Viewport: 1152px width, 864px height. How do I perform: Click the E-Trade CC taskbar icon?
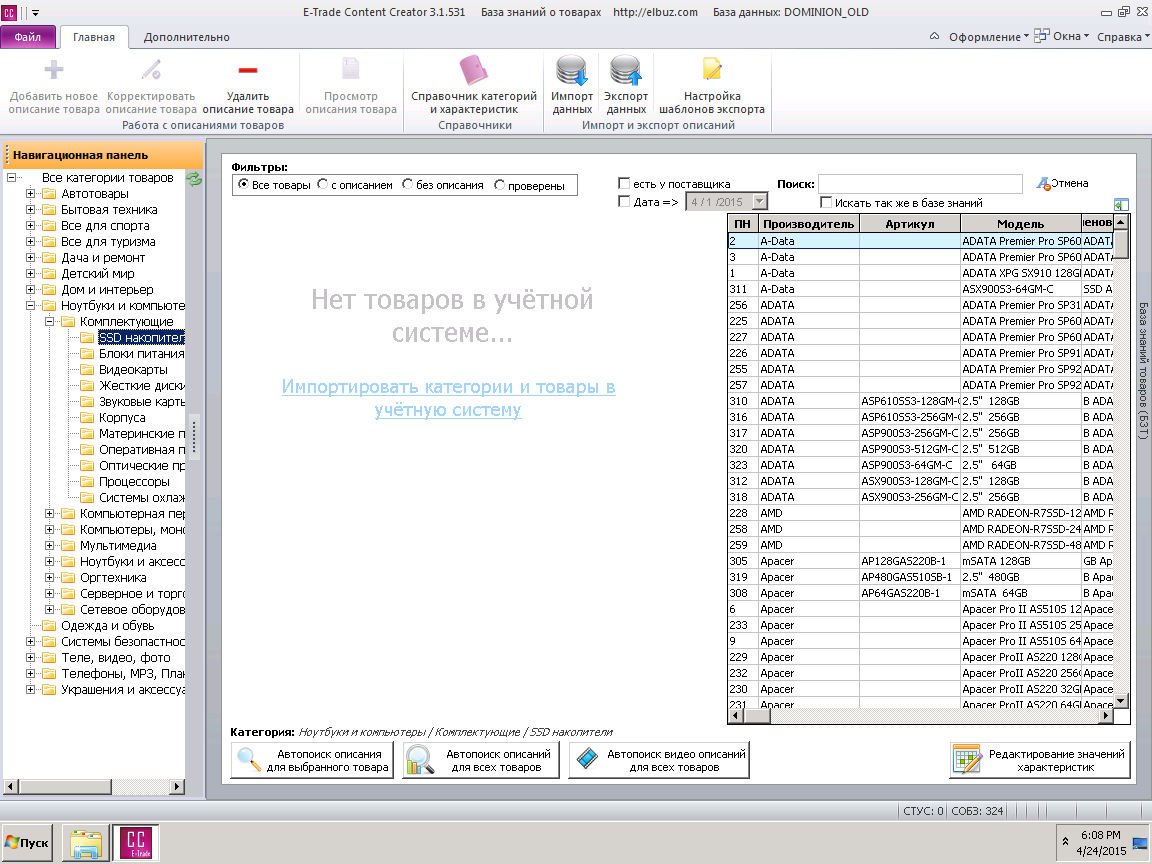(136, 843)
